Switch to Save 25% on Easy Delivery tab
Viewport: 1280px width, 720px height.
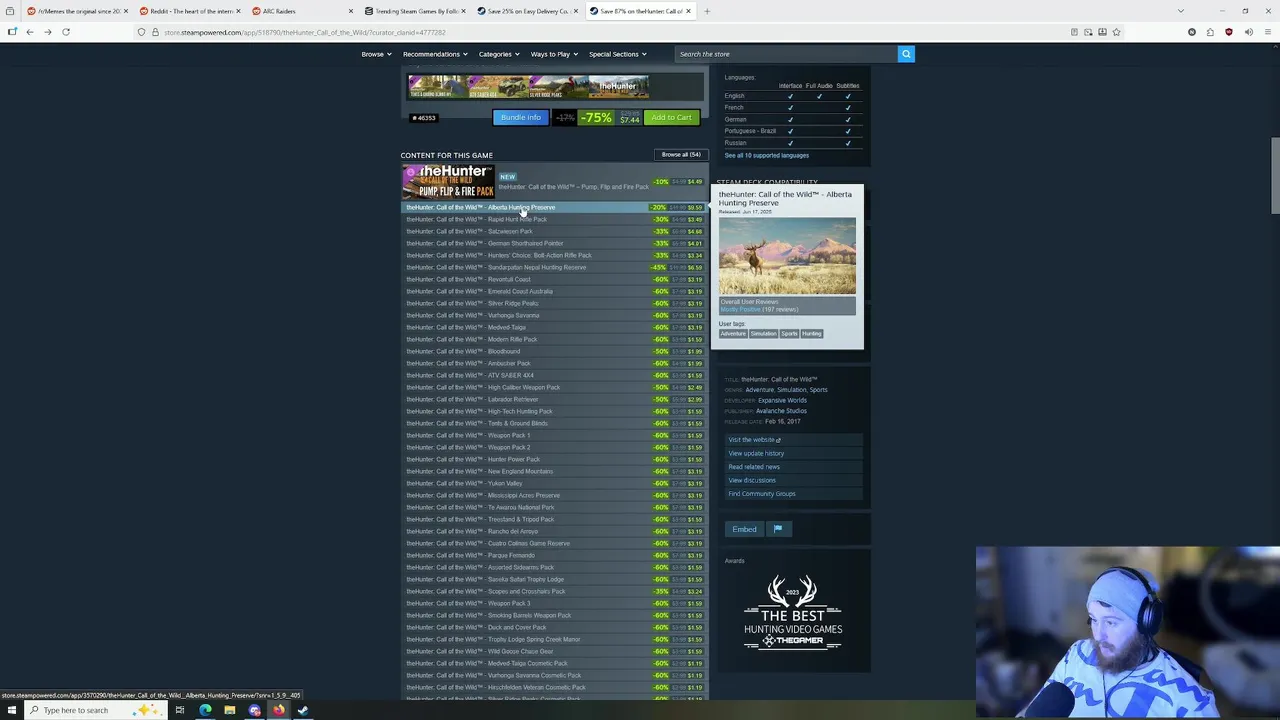click(x=525, y=11)
